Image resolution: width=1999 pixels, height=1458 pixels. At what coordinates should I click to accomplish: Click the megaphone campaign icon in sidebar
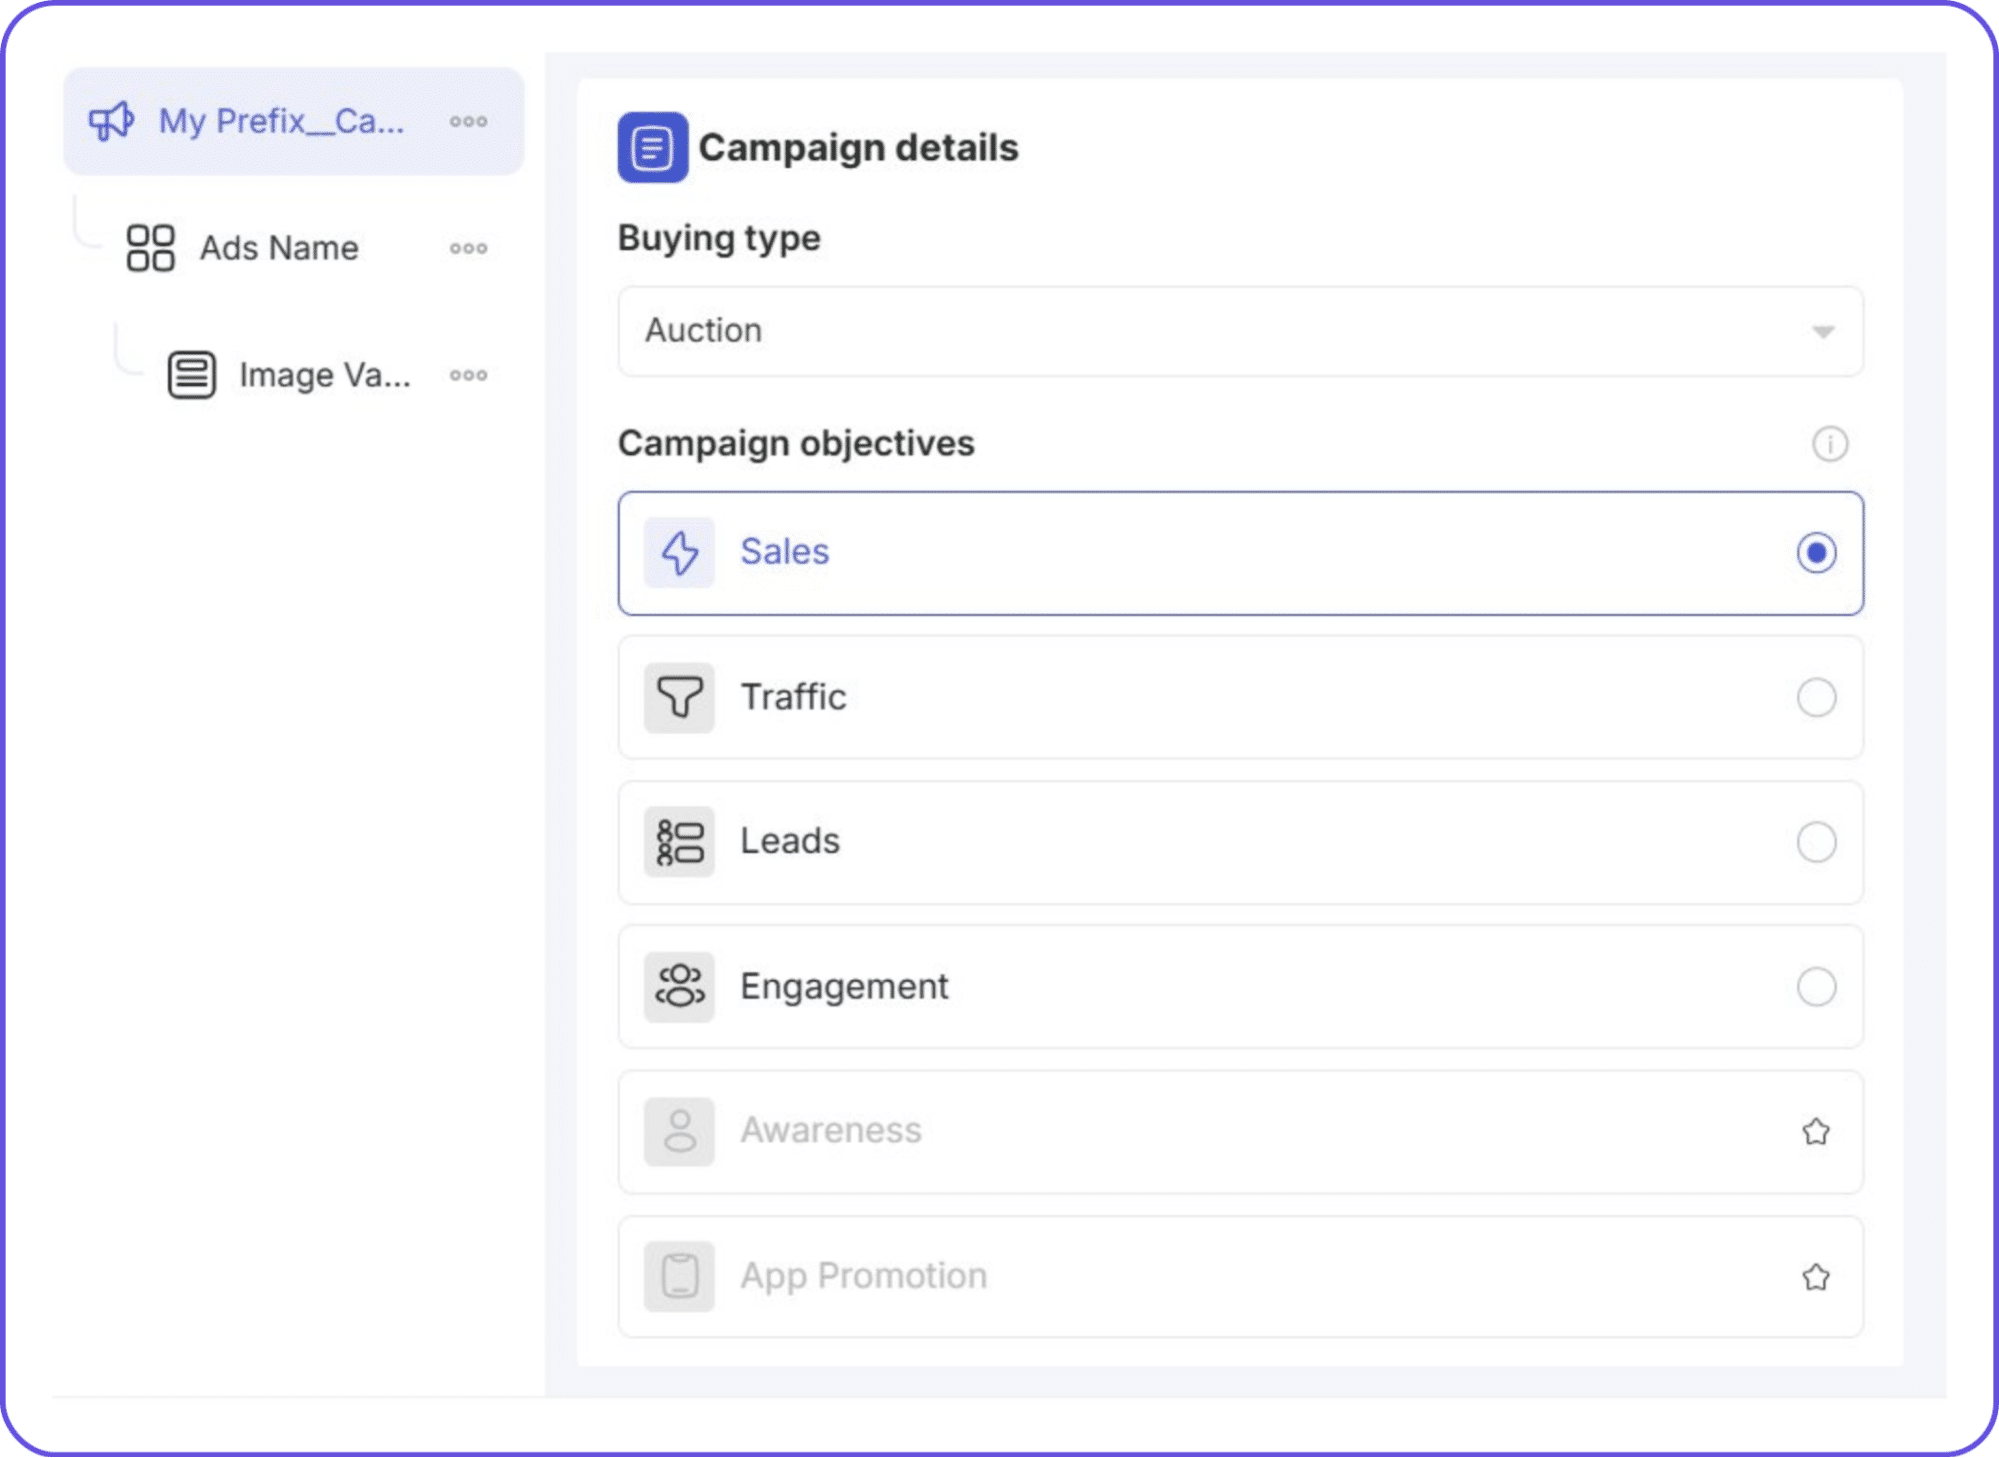[x=111, y=121]
